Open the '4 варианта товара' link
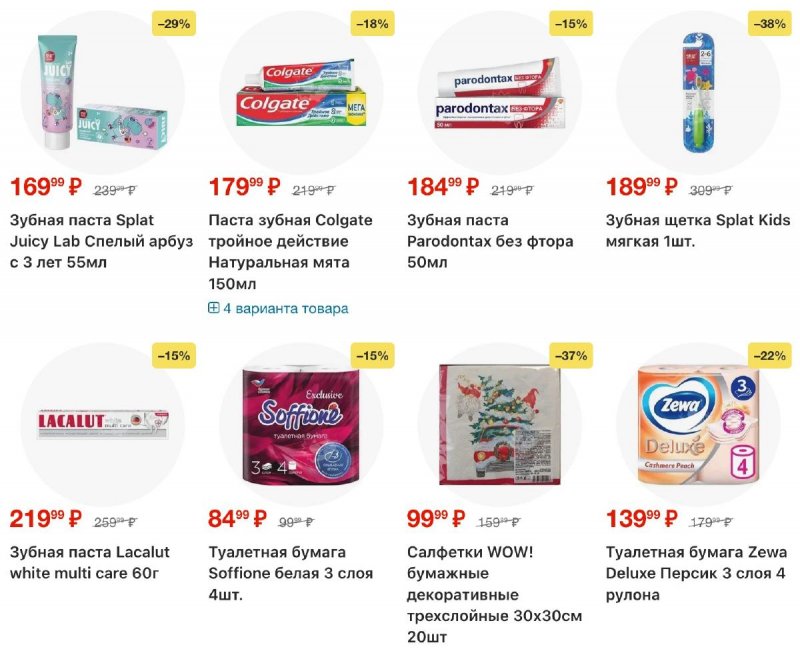Viewport: 800px width, 663px height. 285,308
